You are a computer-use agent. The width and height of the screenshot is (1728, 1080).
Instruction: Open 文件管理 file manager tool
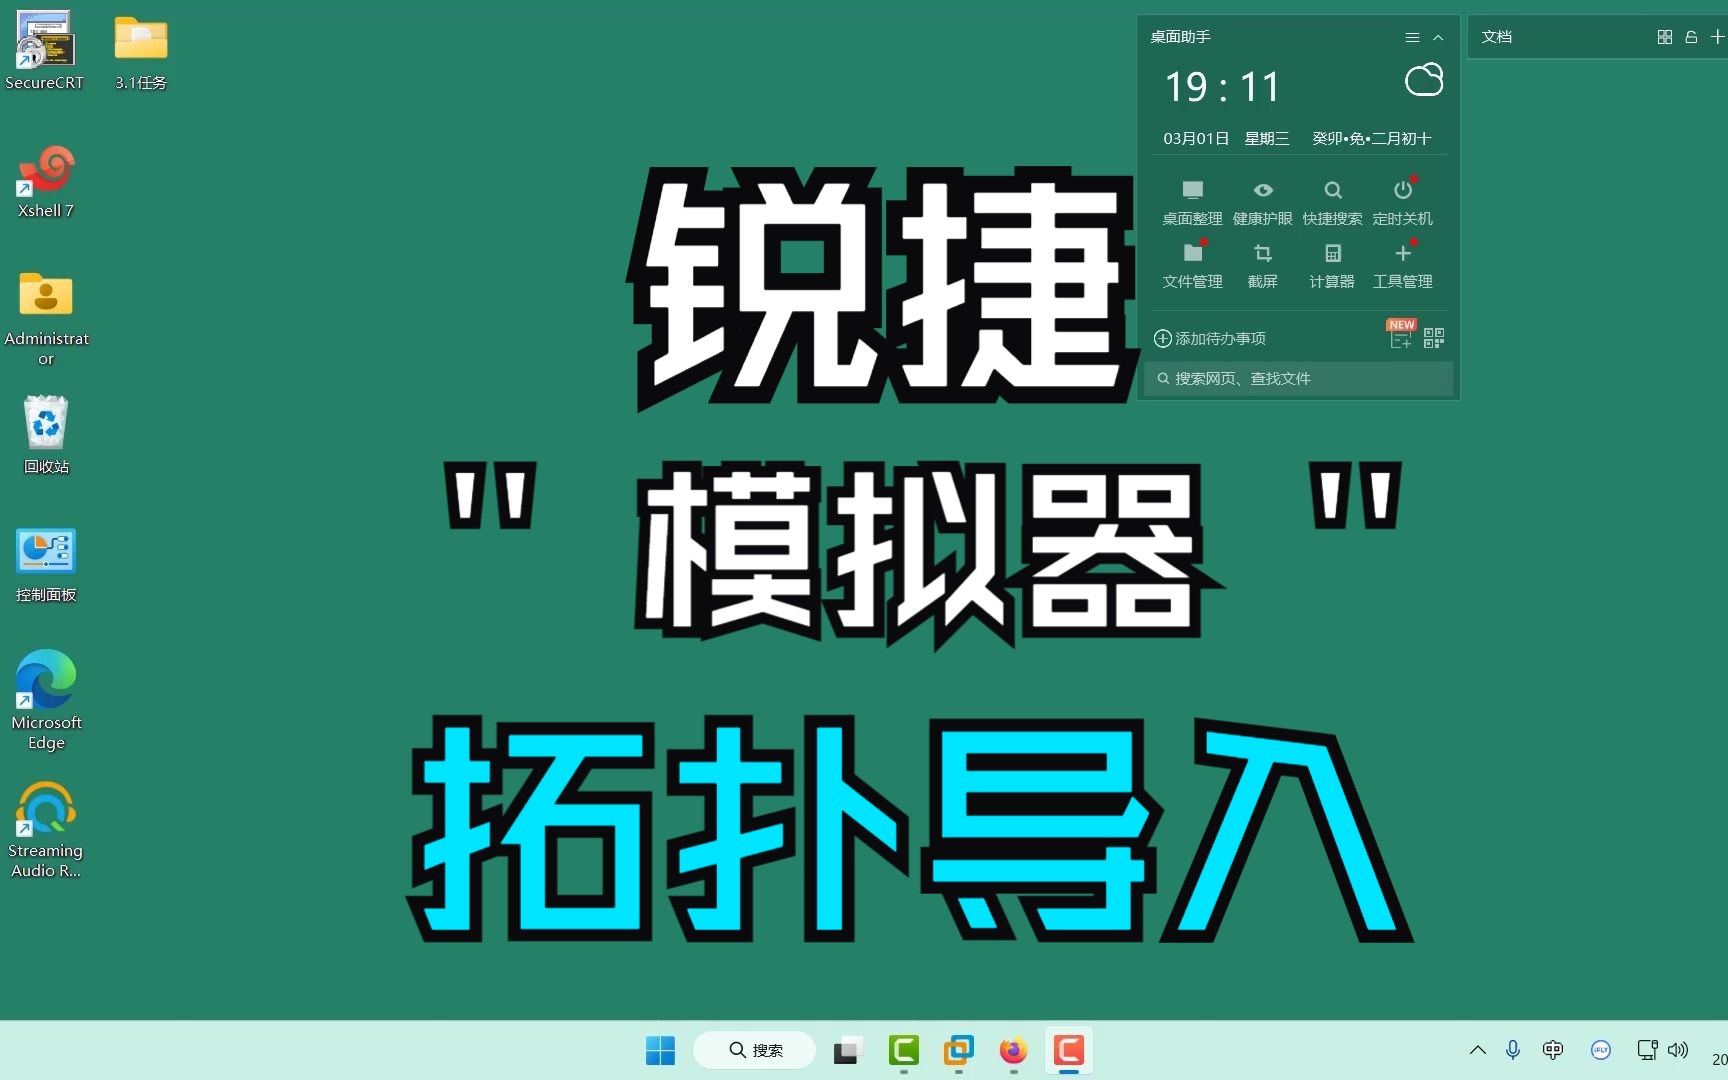pyautogui.click(x=1192, y=266)
